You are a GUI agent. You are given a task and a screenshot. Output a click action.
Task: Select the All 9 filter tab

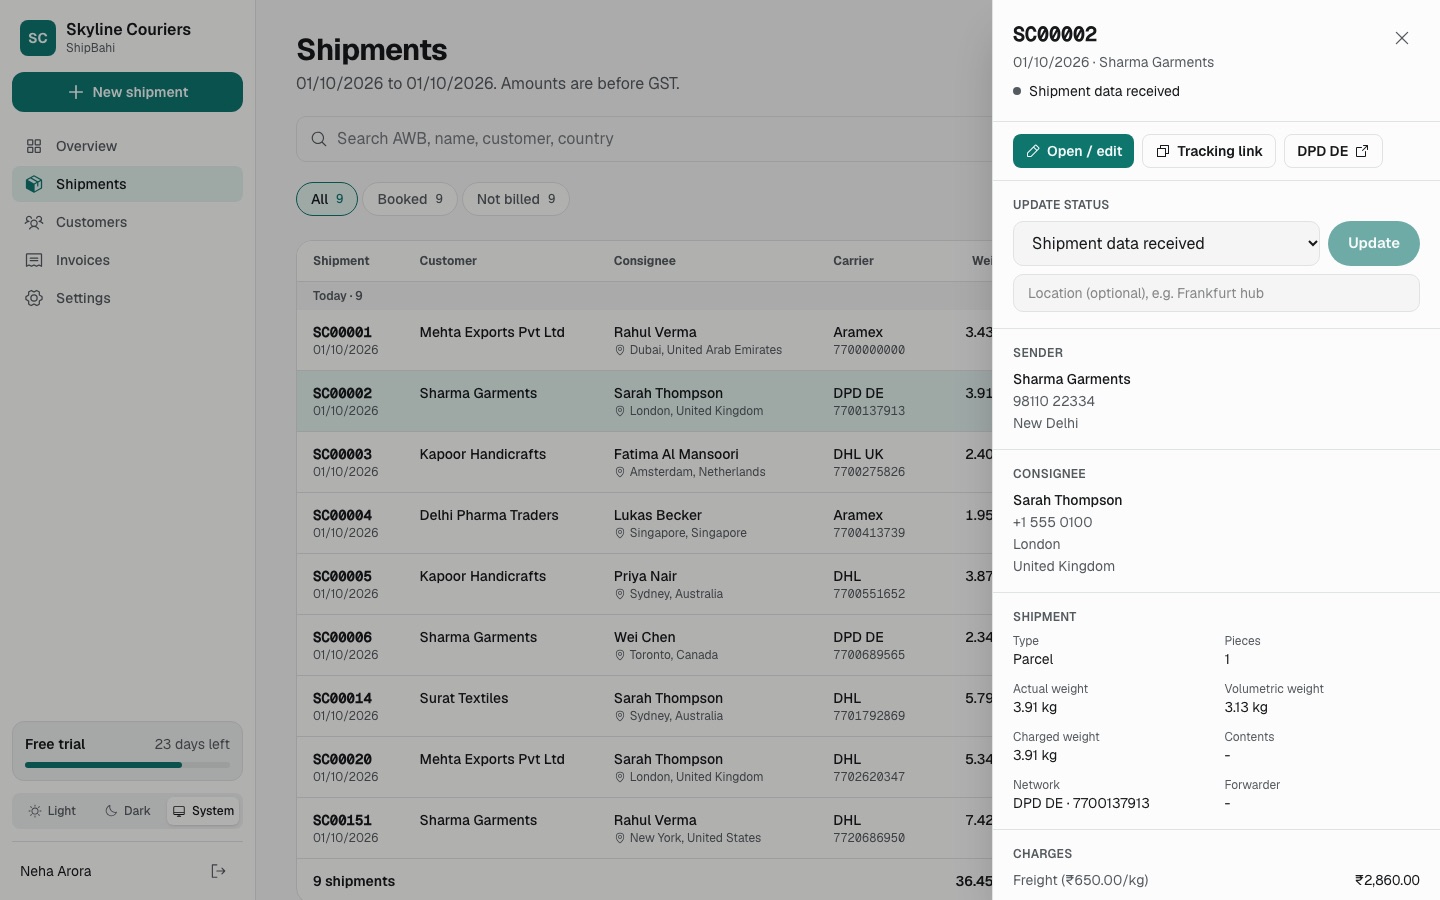tap(327, 199)
